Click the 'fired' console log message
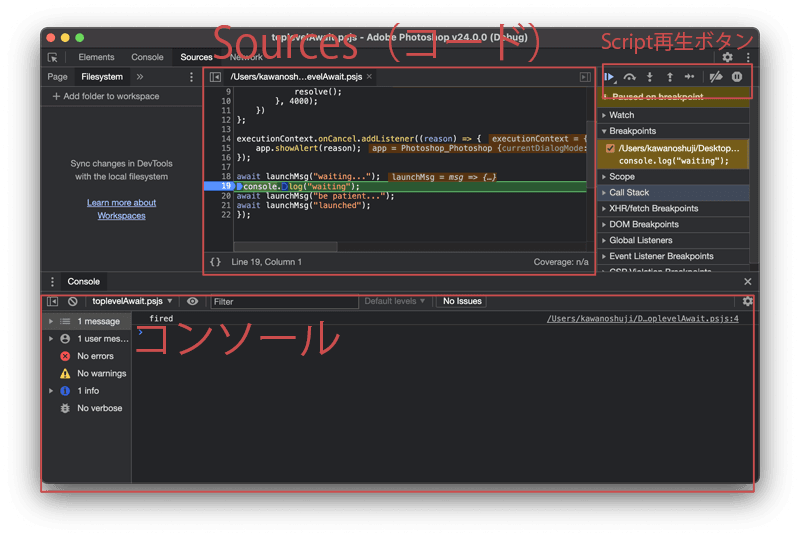The width and height of the screenshot is (800, 537). tap(161, 319)
